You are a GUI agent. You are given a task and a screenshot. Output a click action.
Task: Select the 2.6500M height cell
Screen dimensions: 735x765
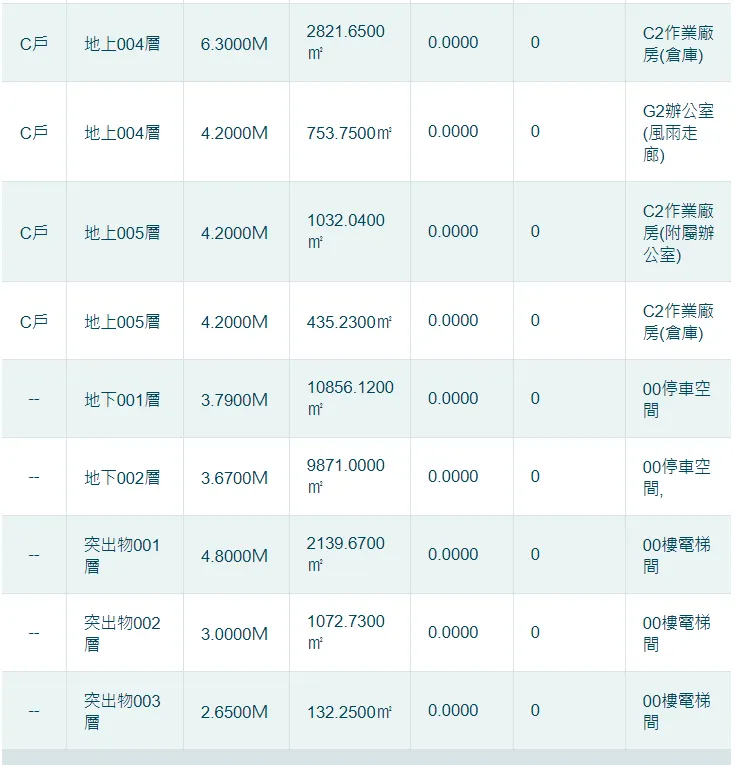click(234, 711)
